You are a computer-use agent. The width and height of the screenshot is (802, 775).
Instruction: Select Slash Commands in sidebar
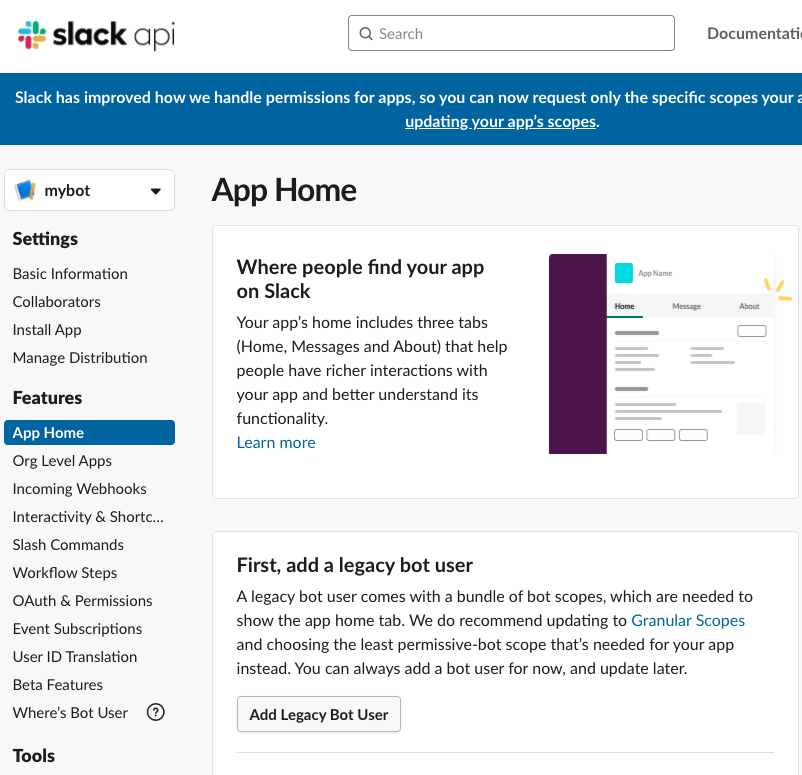68,545
